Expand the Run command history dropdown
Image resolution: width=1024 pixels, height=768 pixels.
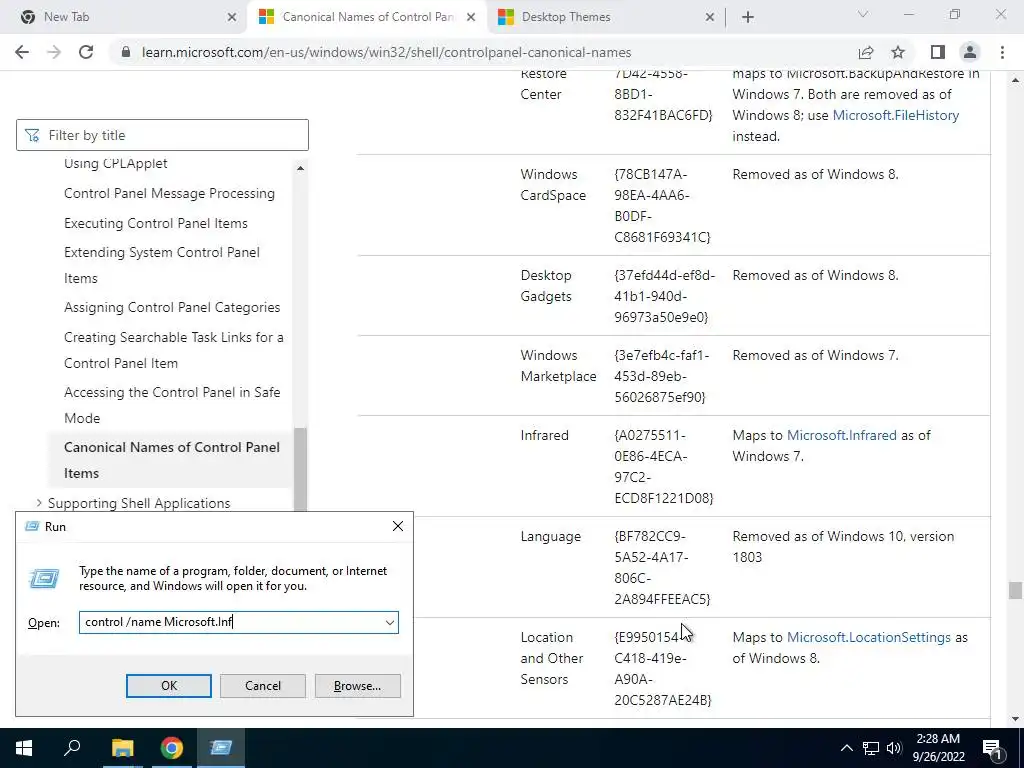[390, 622]
